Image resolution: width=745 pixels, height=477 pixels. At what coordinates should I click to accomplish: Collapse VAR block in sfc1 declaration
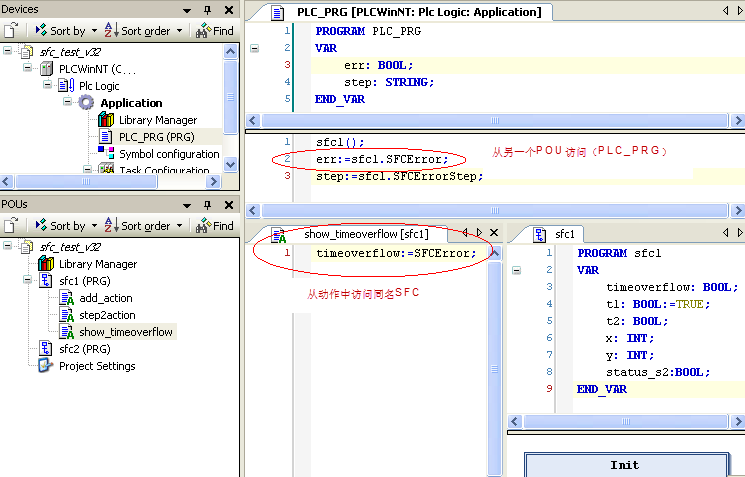point(516,270)
